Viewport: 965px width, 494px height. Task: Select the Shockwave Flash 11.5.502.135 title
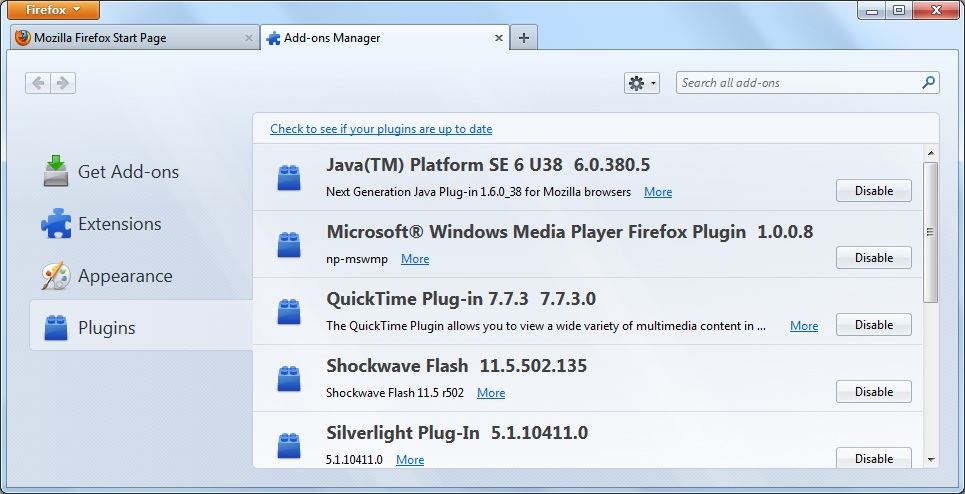point(457,366)
